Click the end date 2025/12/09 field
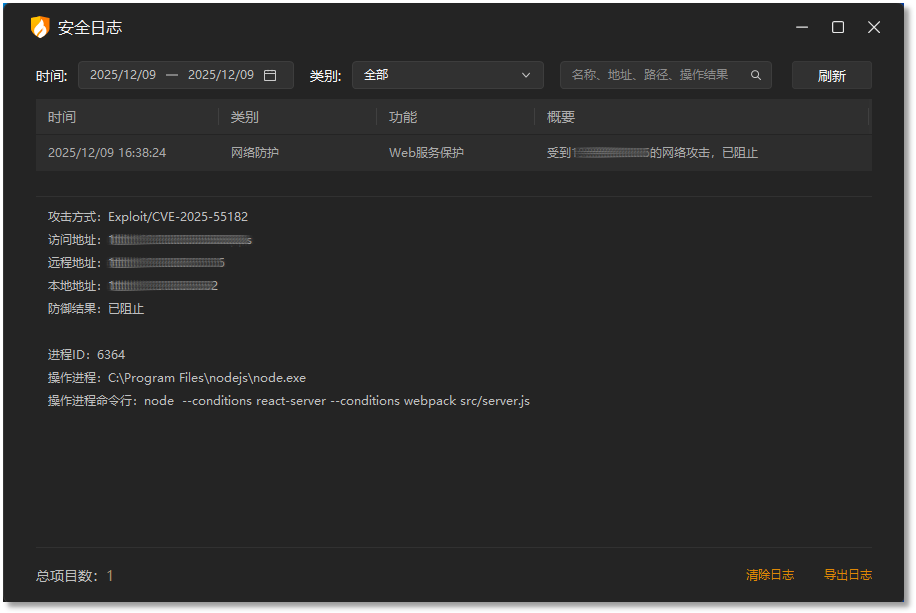This screenshot has height=613, width=916. coord(222,74)
